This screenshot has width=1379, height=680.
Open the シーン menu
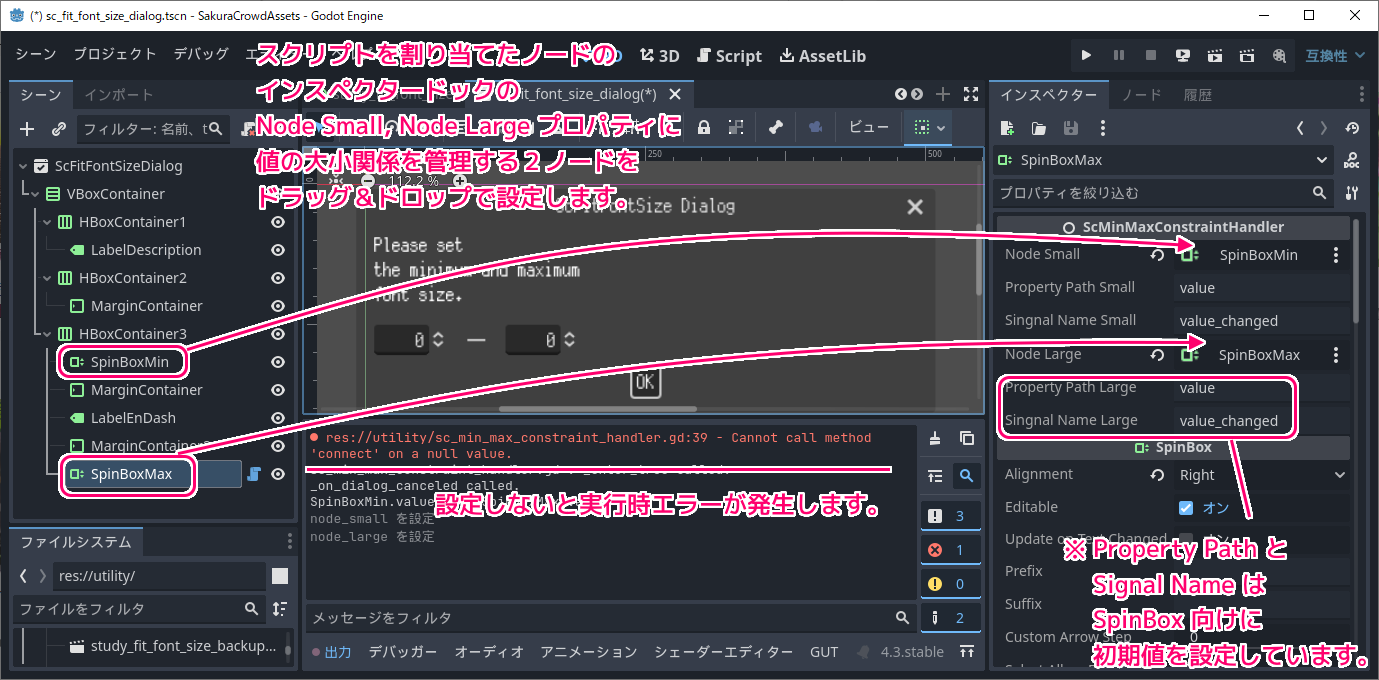(36, 55)
